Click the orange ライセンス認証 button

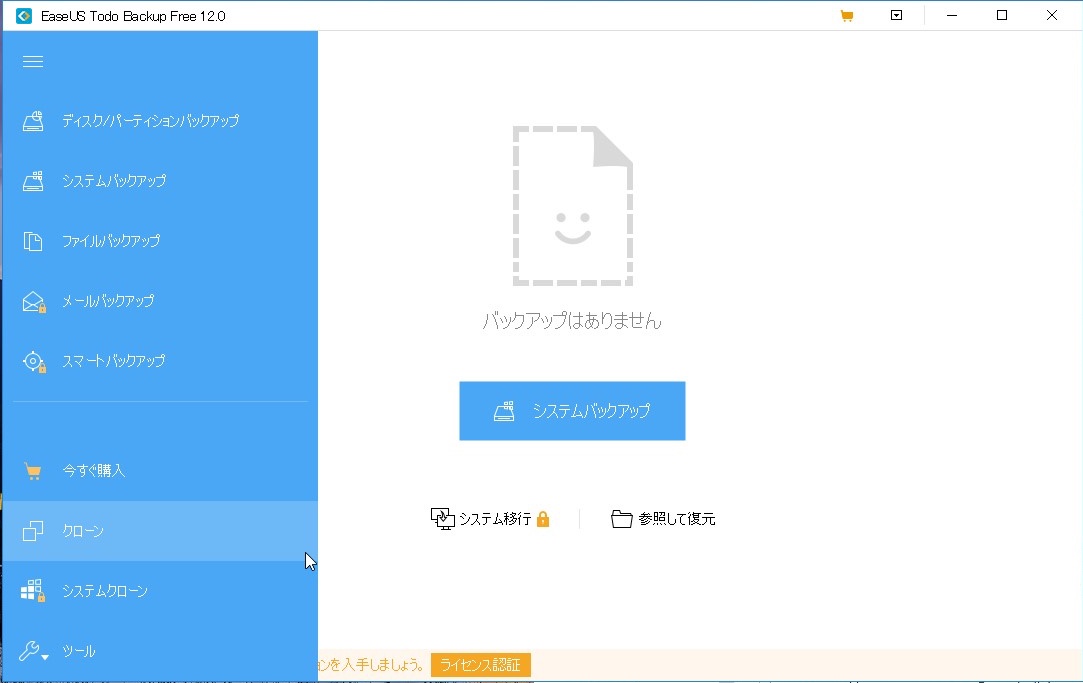[481, 665]
